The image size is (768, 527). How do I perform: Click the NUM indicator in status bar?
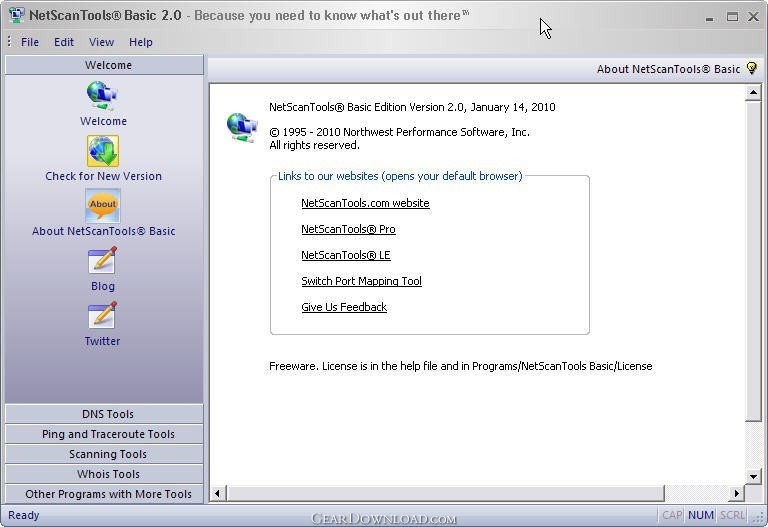click(x=700, y=515)
